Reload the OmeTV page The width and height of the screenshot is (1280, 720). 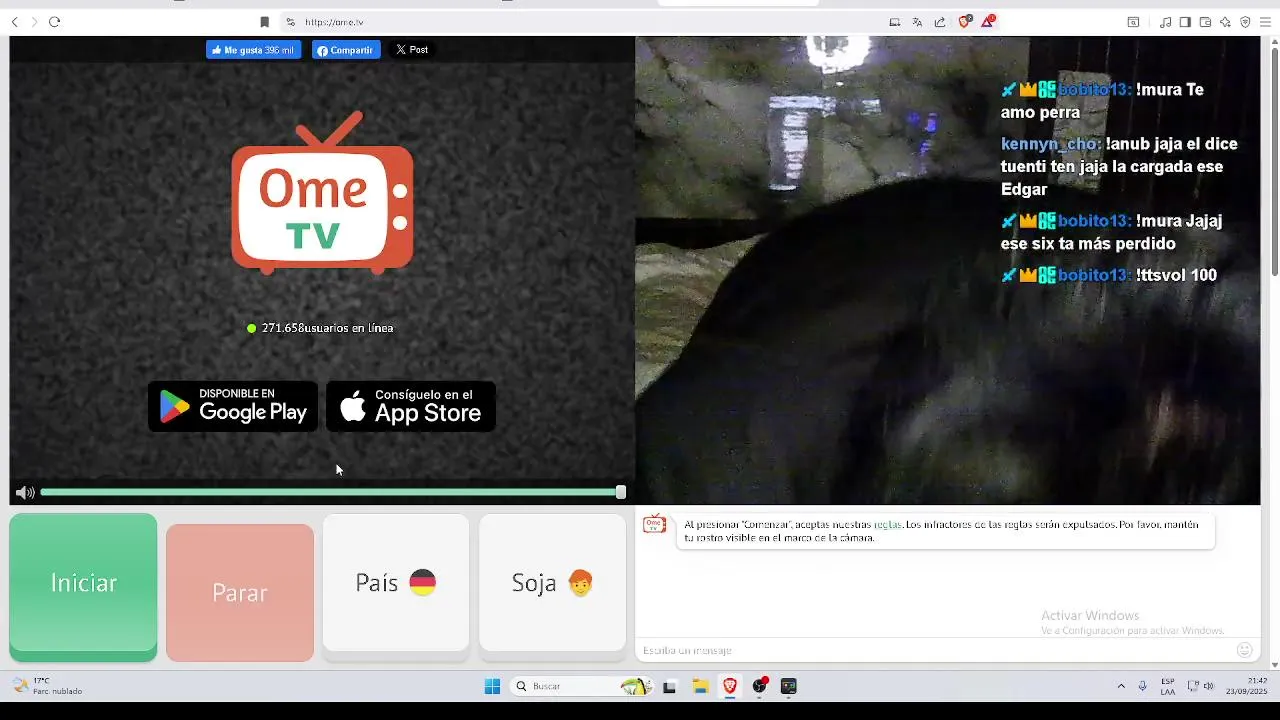point(54,22)
